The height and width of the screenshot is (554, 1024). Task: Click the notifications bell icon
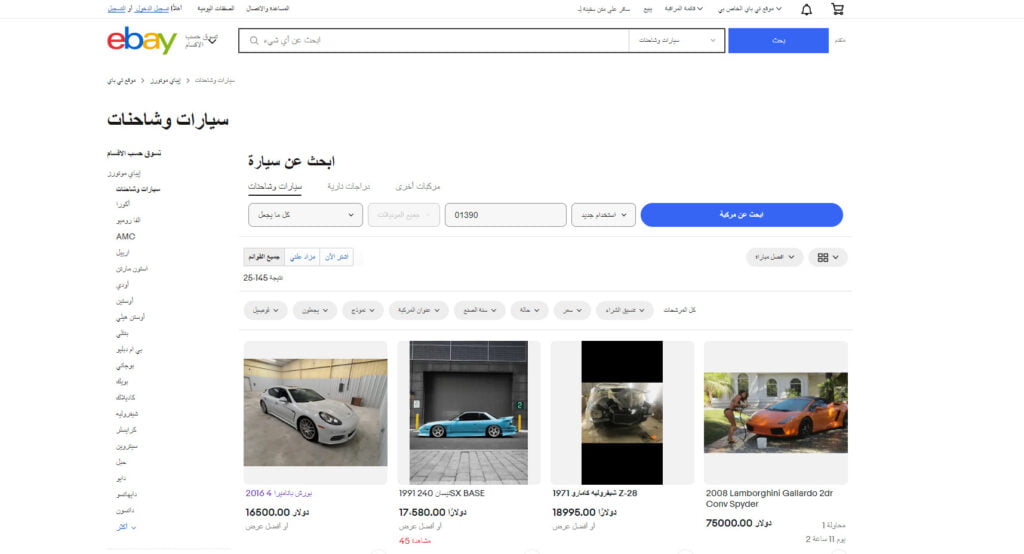[806, 9]
